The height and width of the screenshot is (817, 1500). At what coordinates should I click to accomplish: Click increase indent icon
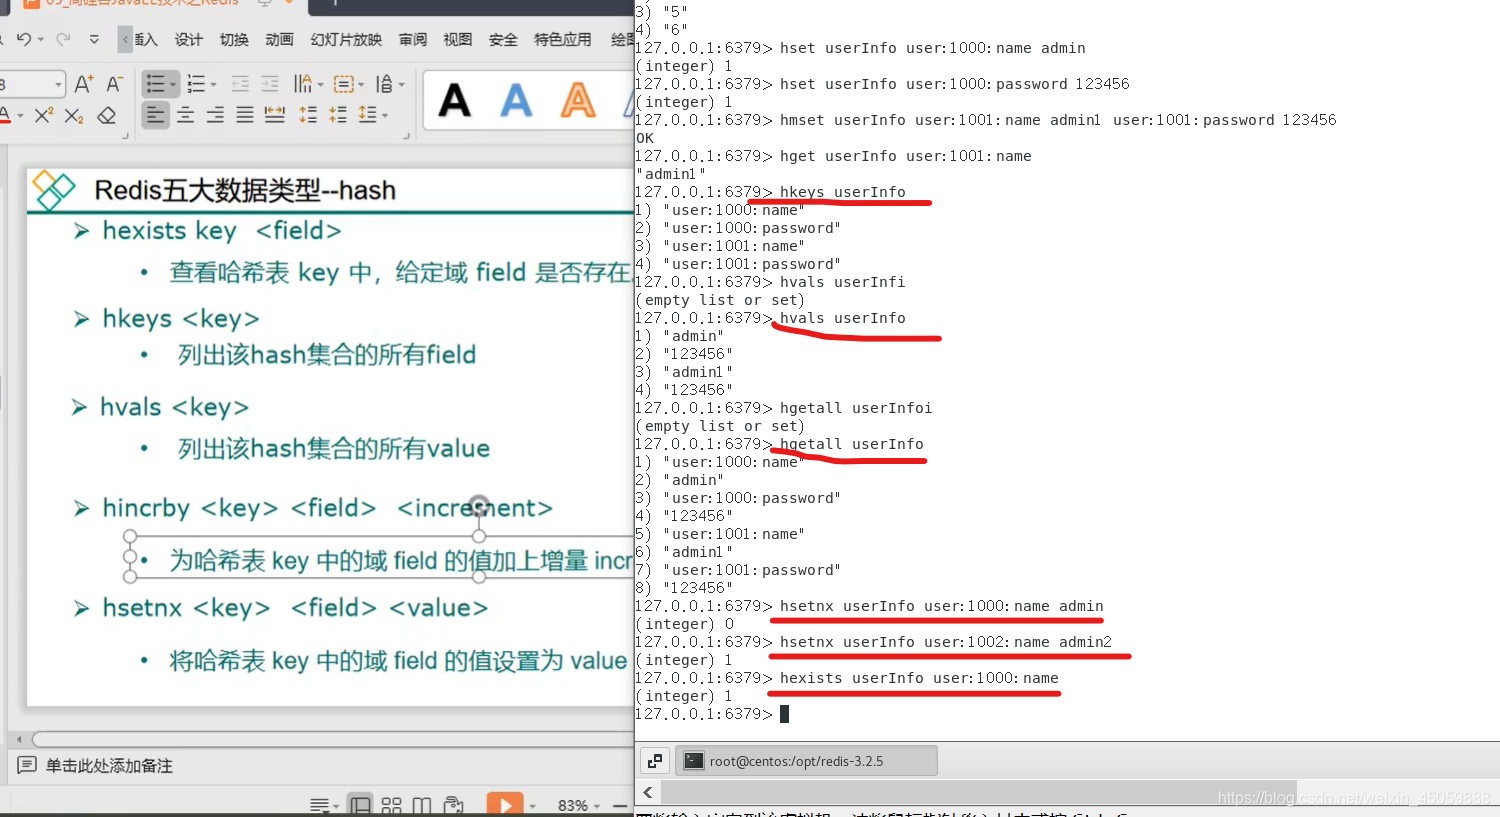[x=270, y=84]
